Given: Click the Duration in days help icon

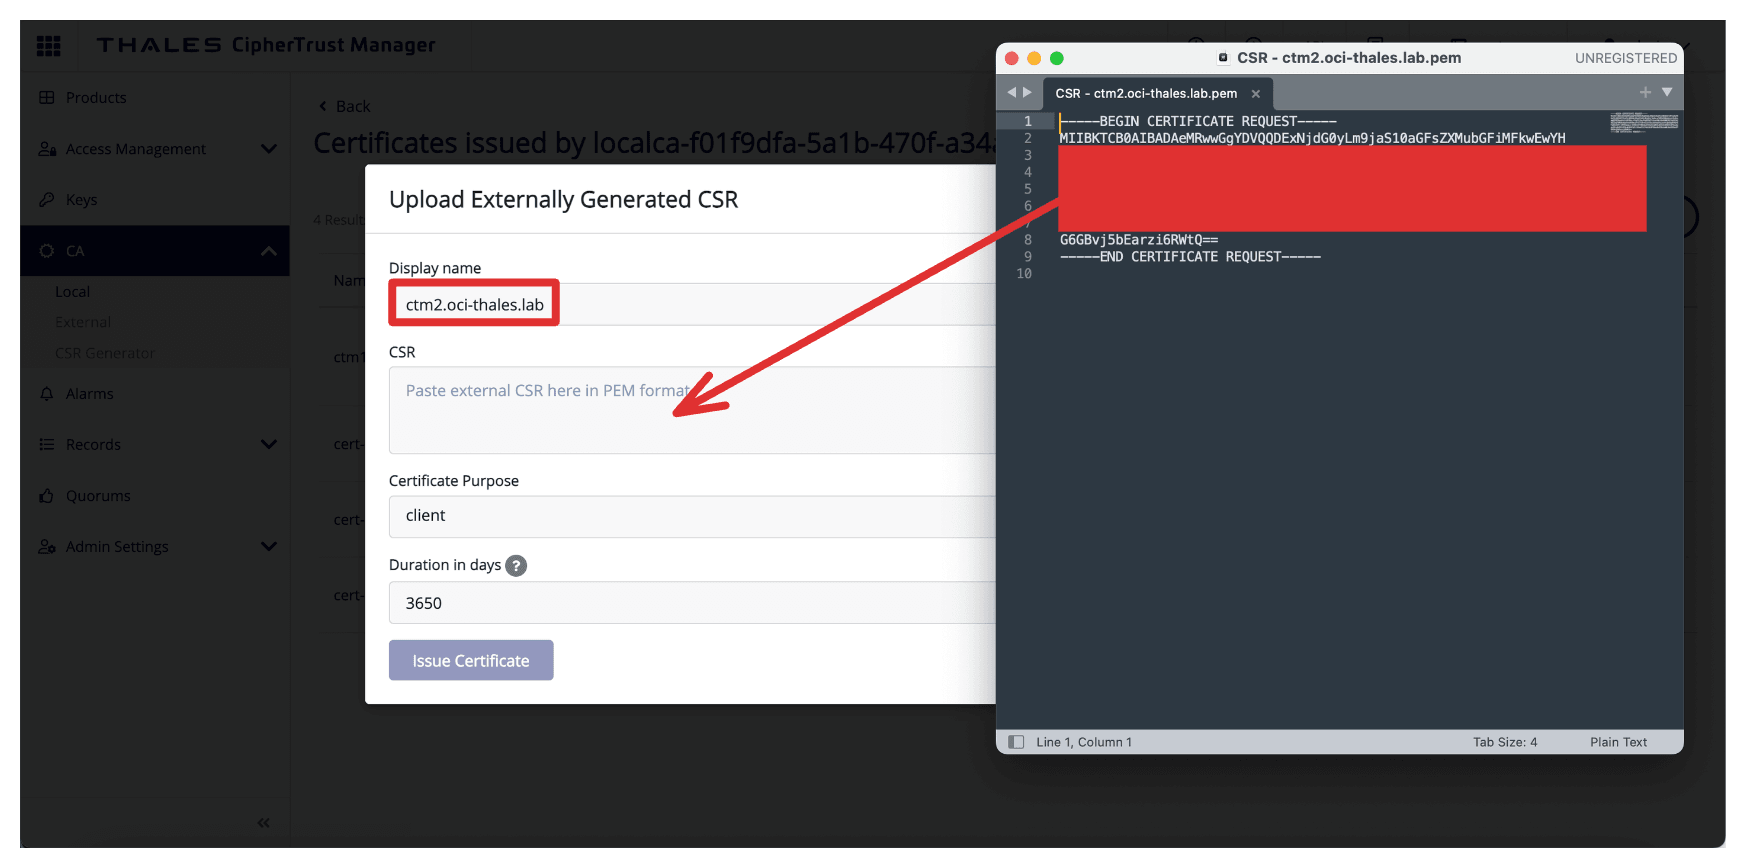Looking at the screenshot, I should [516, 565].
